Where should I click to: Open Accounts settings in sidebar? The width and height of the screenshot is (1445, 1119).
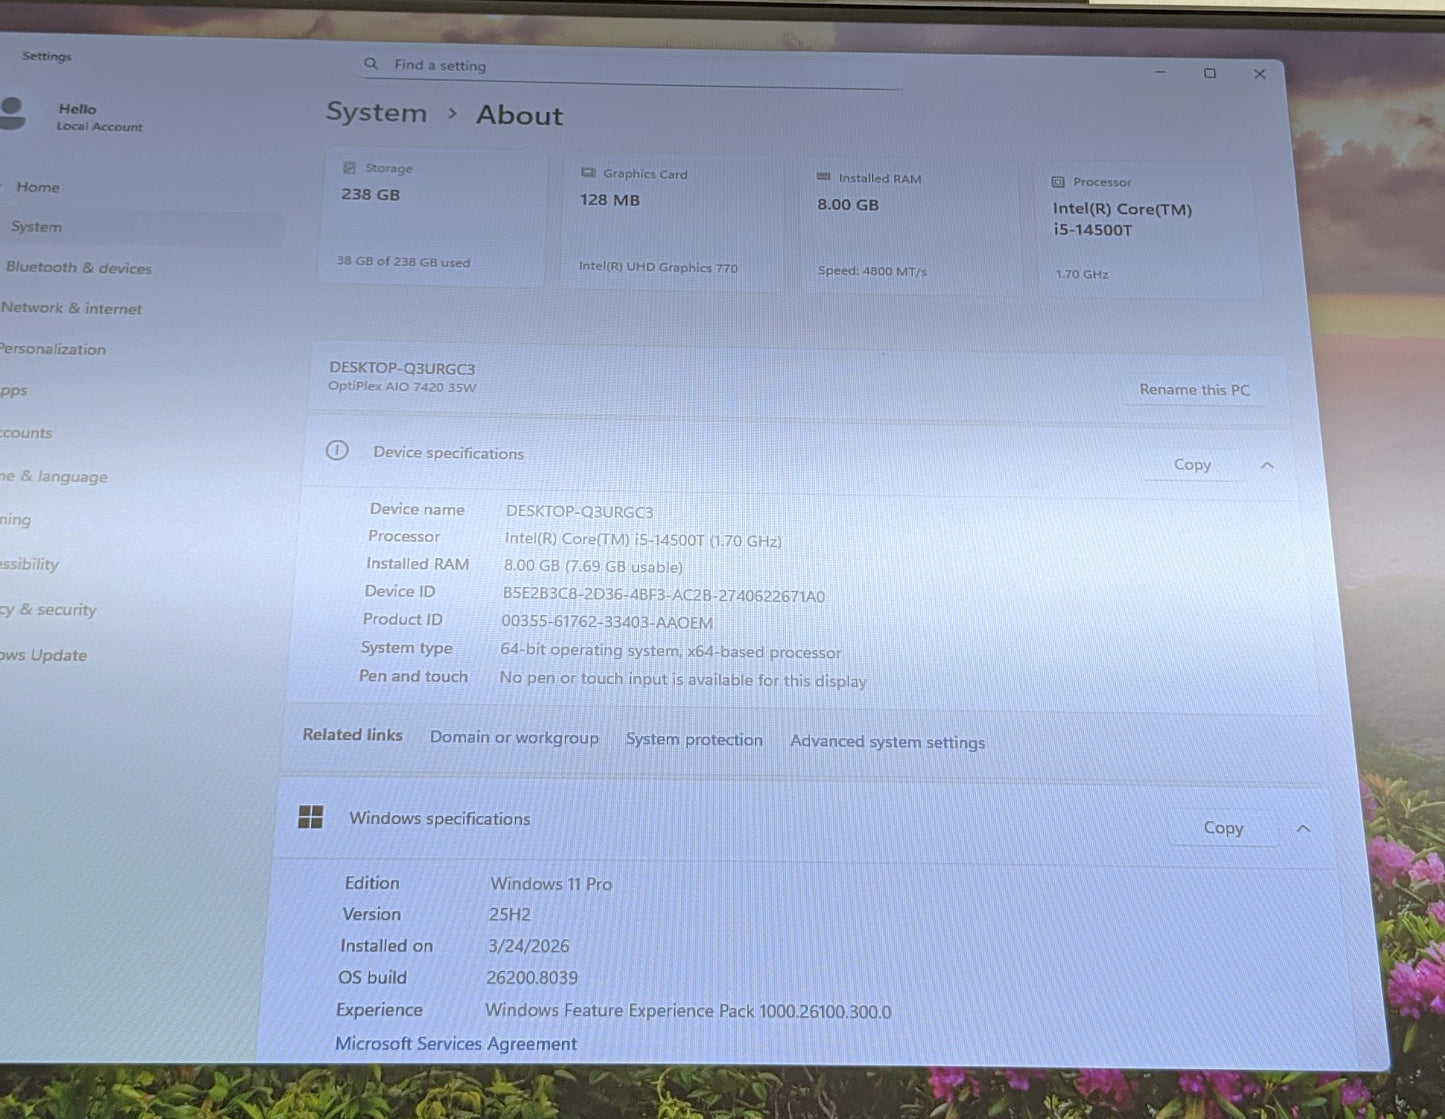pyautogui.click(x=26, y=433)
